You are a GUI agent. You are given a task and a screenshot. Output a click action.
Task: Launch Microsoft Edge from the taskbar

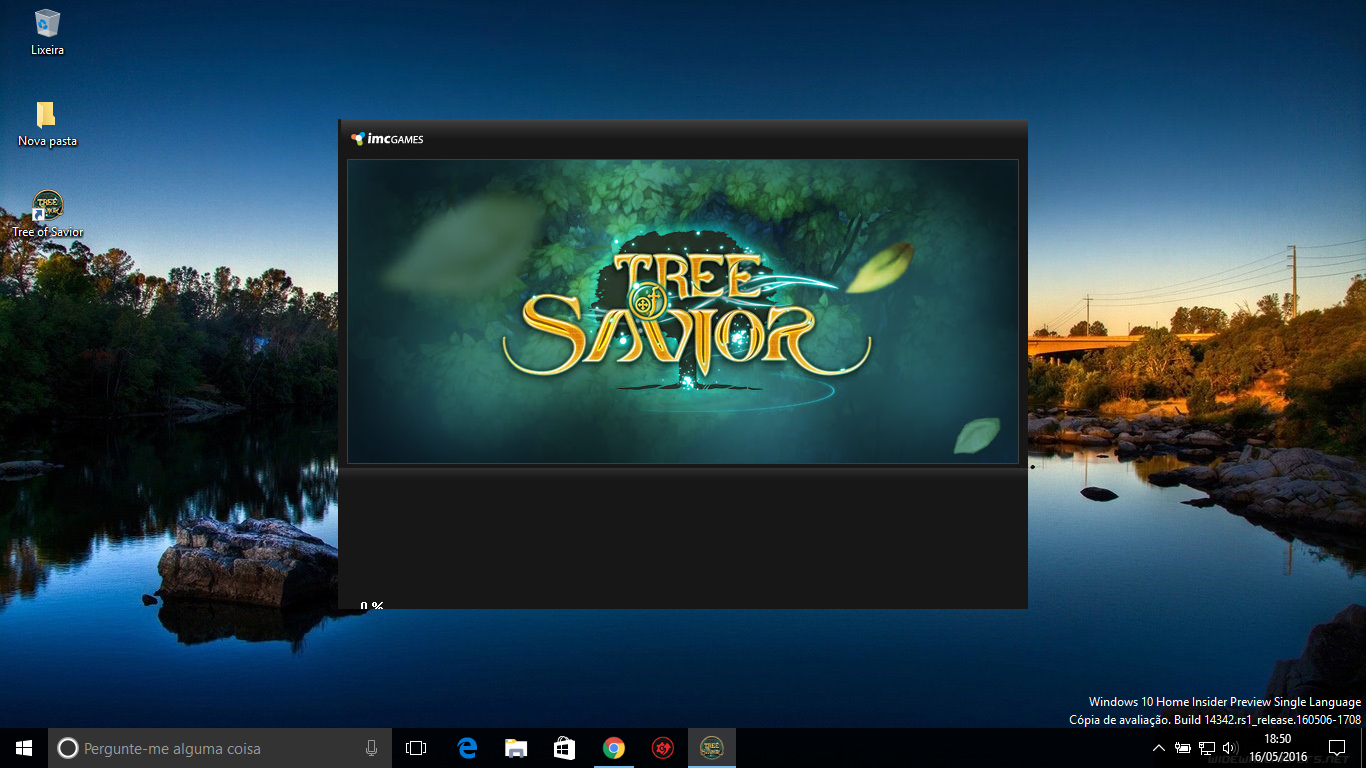pos(467,748)
